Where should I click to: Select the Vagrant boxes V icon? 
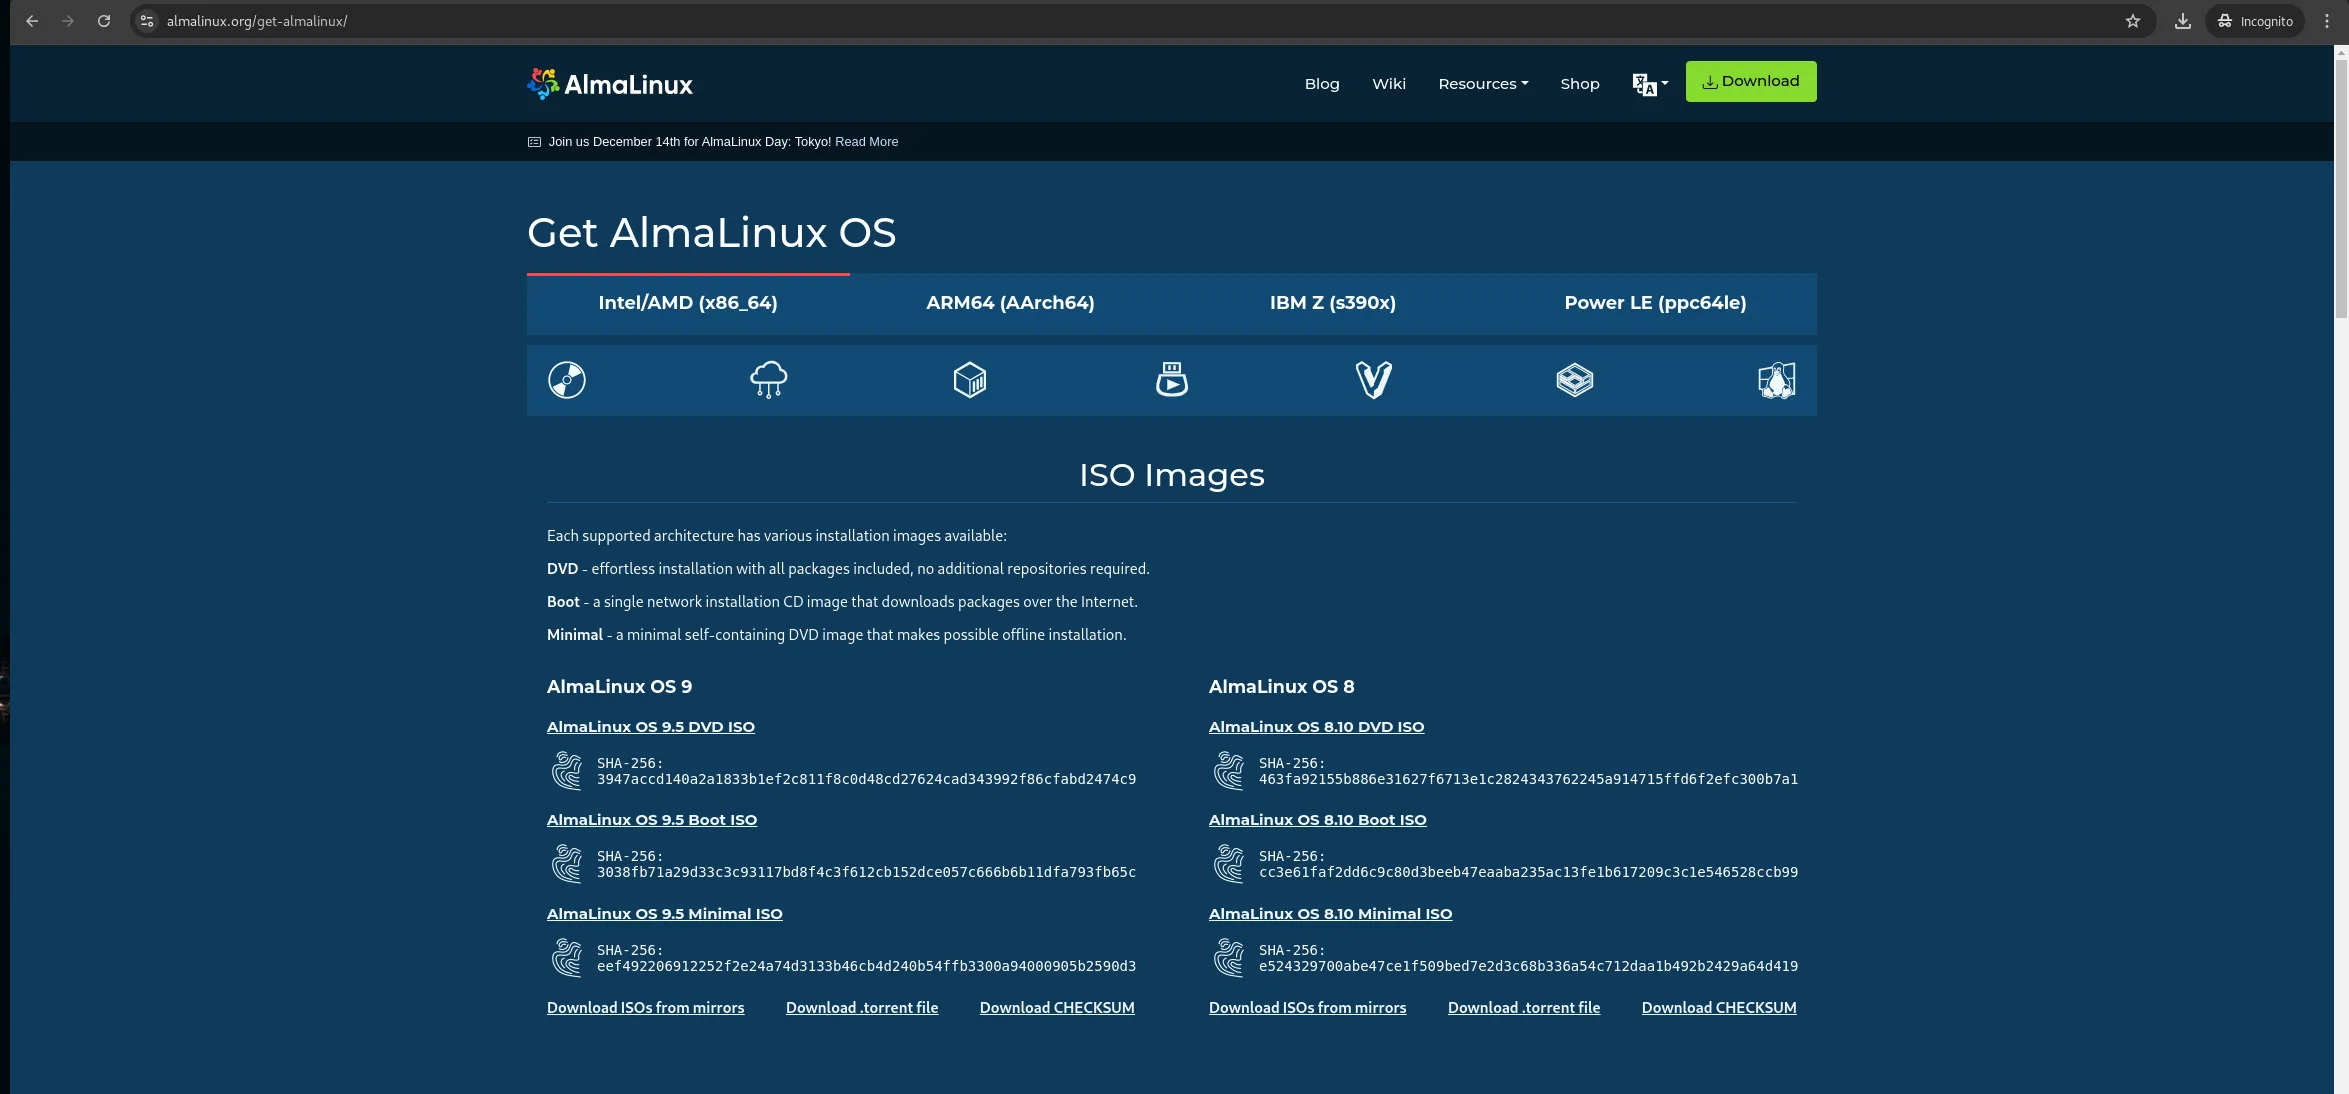tap(1373, 380)
